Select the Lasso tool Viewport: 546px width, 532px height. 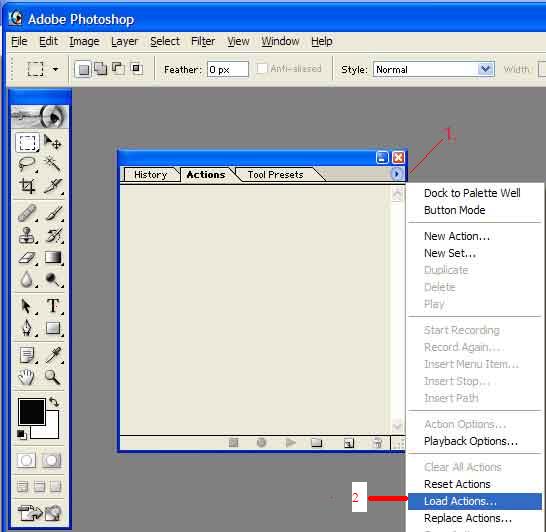click(x=27, y=164)
